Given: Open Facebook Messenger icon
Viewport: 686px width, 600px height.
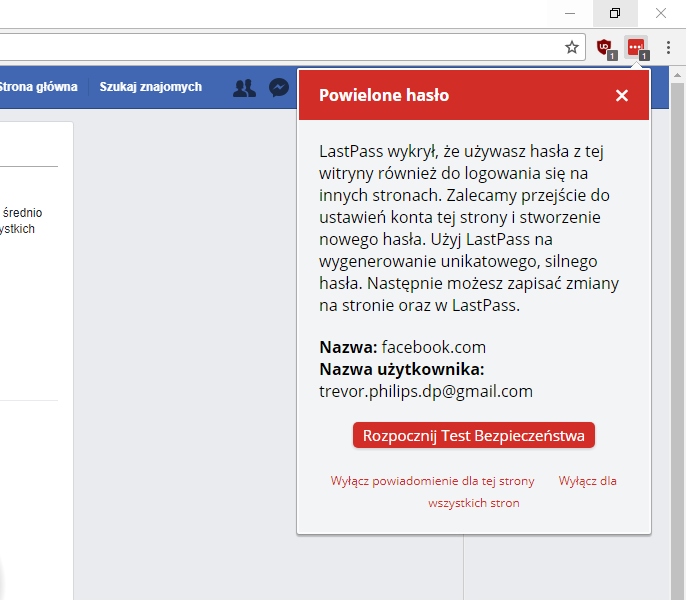Looking at the screenshot, I should 279,88.
